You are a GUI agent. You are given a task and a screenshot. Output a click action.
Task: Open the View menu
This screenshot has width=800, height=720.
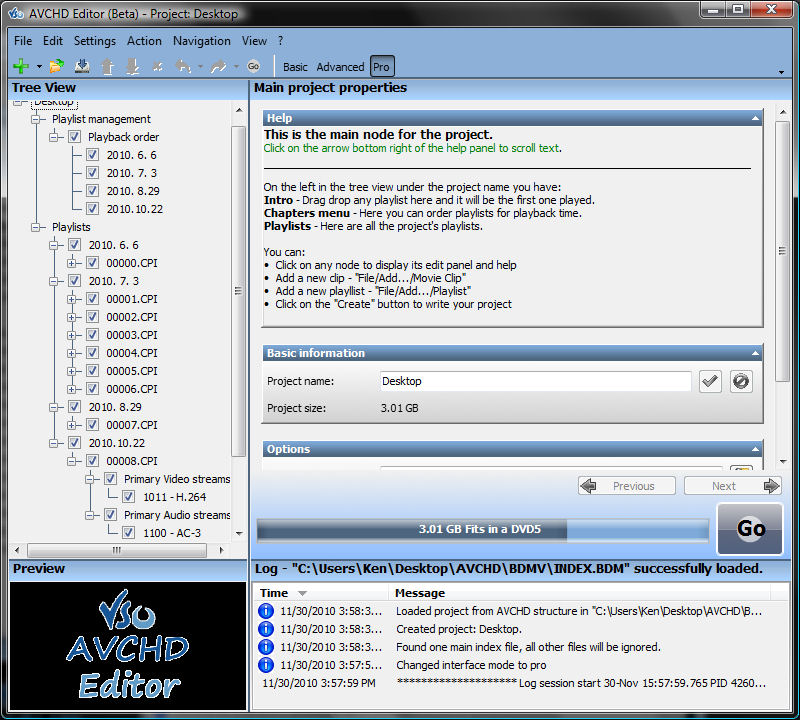pyautogui.click(x=254, y=41)
